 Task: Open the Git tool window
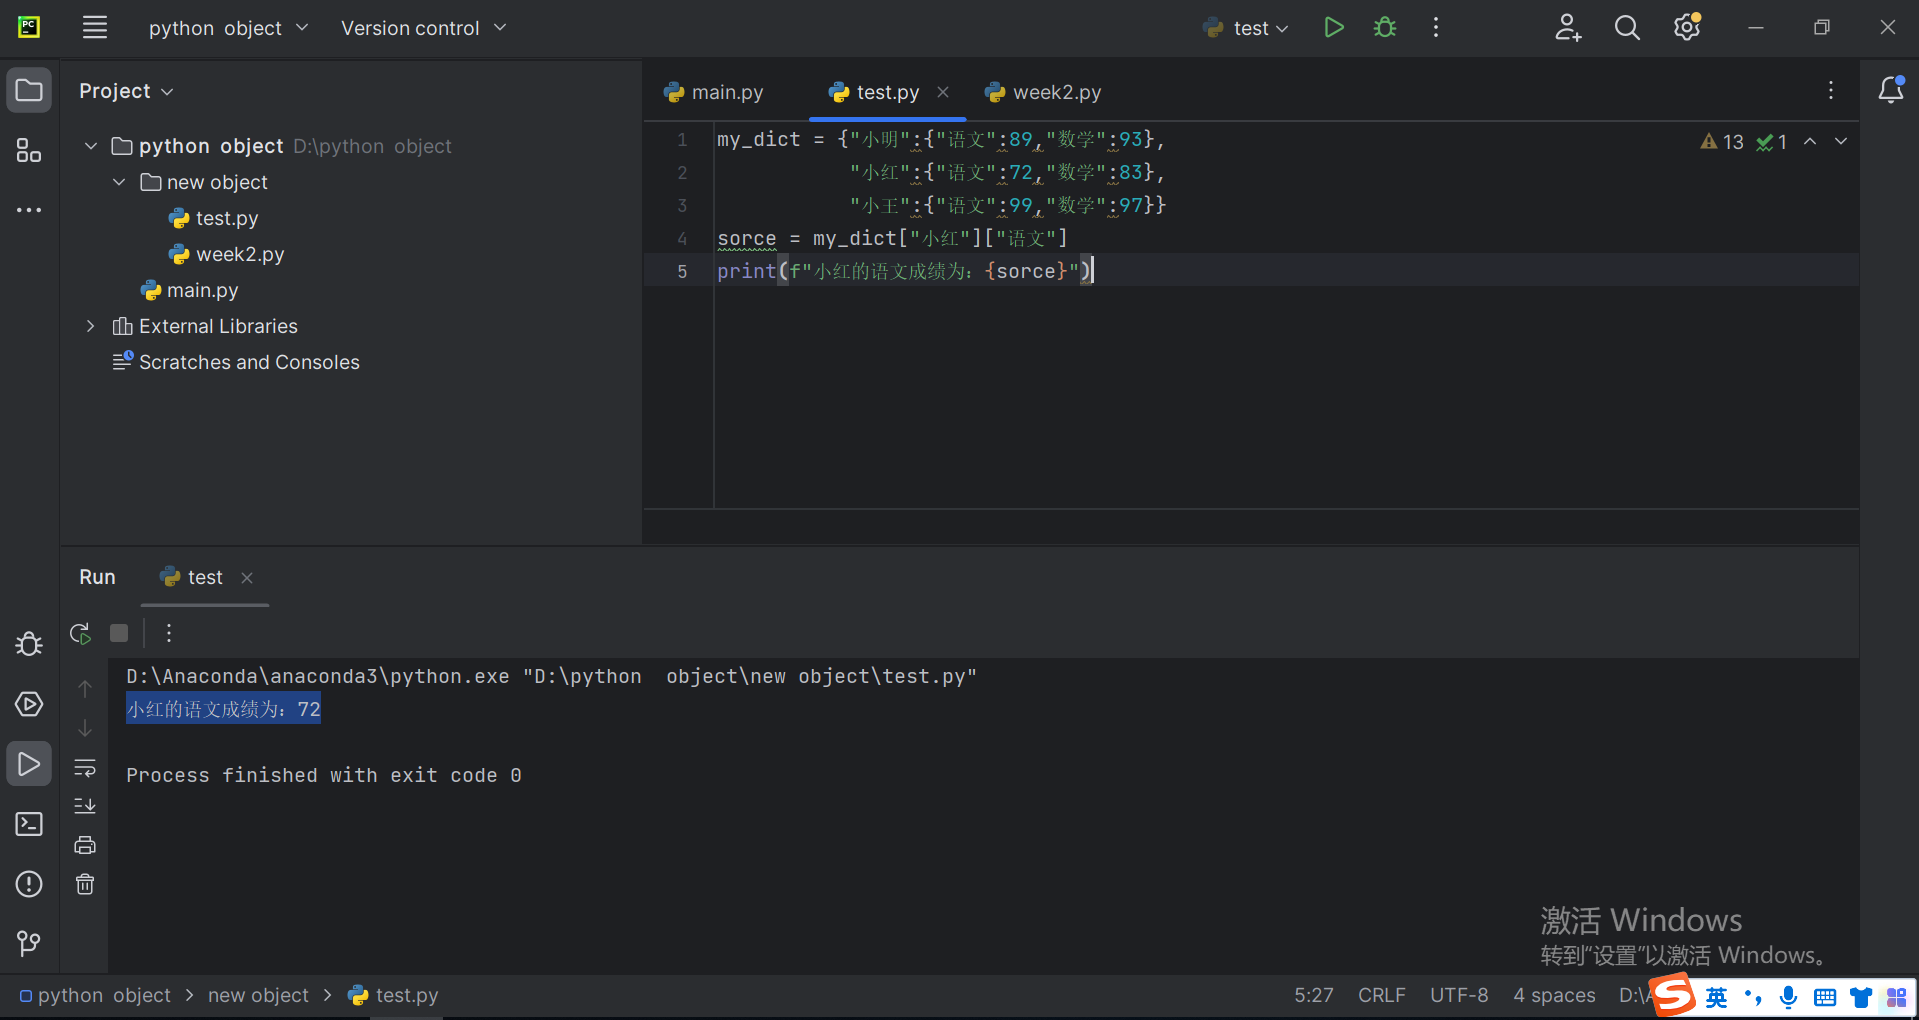pyautogui.click(x=29, y=943)
